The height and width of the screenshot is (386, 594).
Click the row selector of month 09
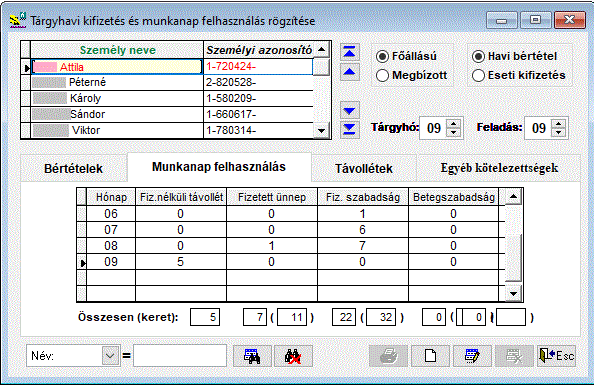tap(82, 262)
